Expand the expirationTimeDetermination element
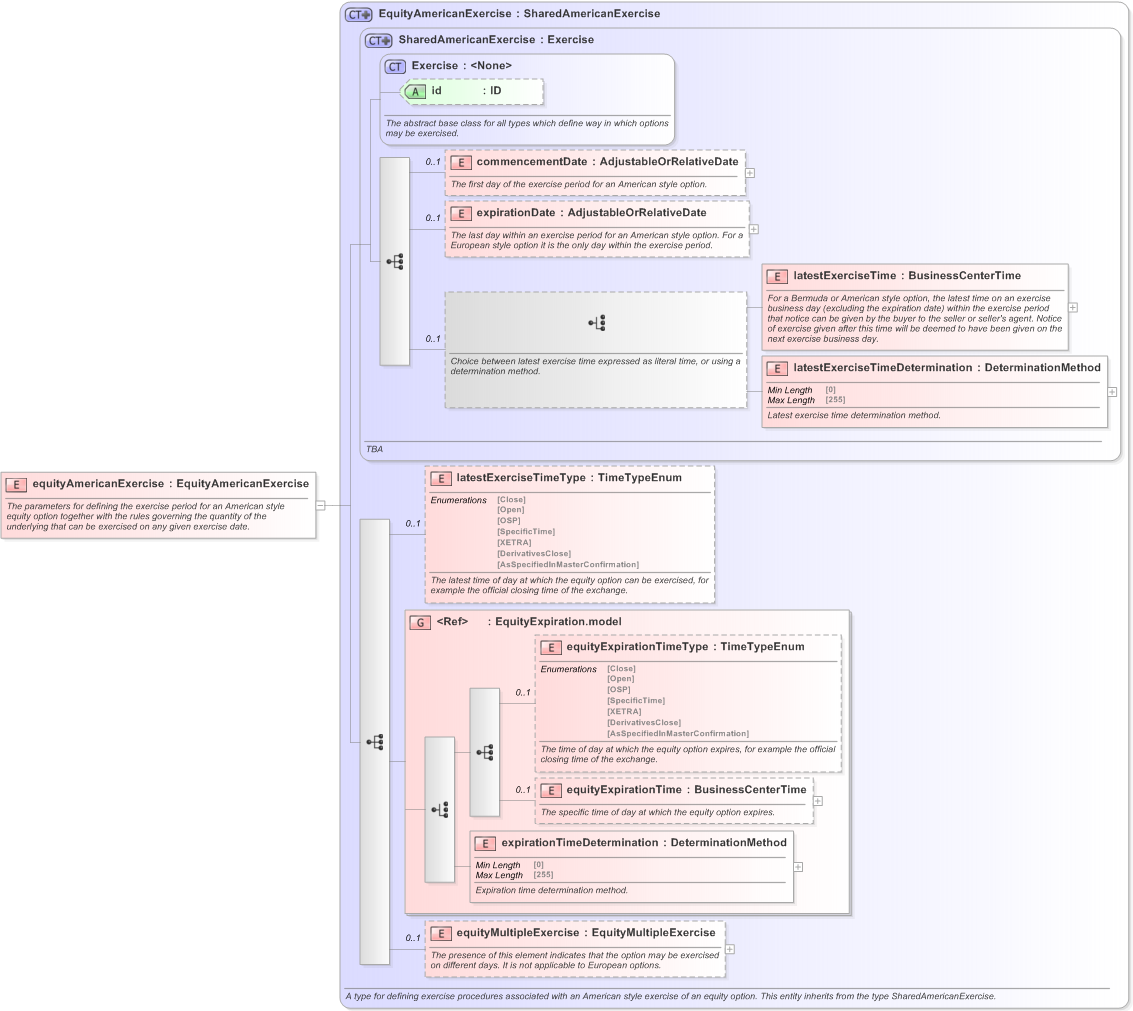The image size is (1133, 1011). pyautogui.click(x=798, y=867)
